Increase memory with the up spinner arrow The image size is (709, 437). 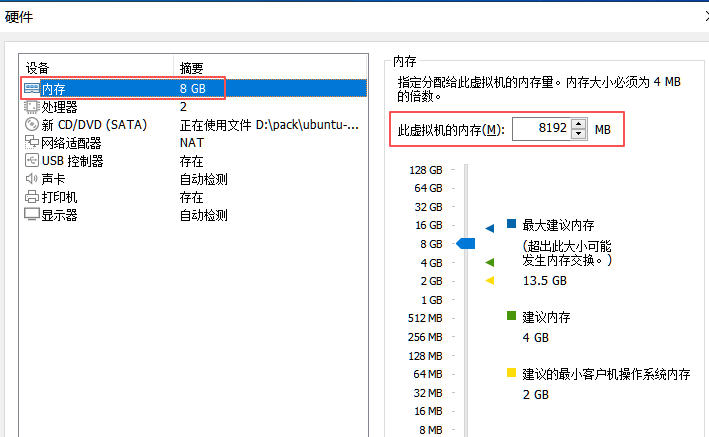[579, 123]
